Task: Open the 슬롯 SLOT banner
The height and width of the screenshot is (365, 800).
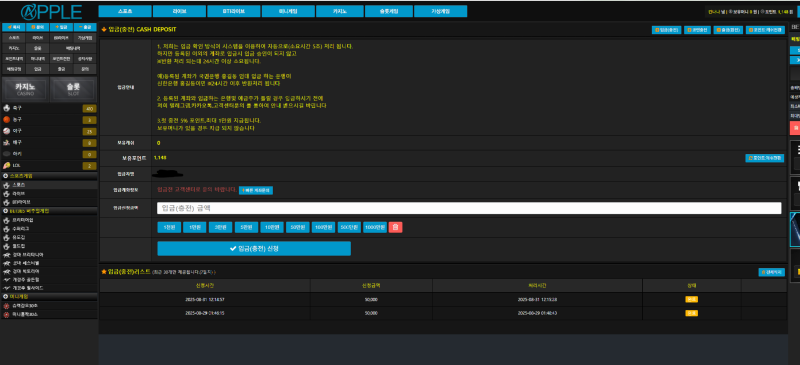Action: coord(72,89)
